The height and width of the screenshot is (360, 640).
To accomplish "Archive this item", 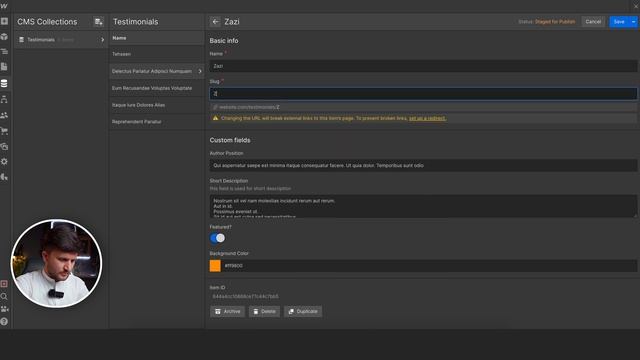I will pyautogui.click(x=227, y=311).
